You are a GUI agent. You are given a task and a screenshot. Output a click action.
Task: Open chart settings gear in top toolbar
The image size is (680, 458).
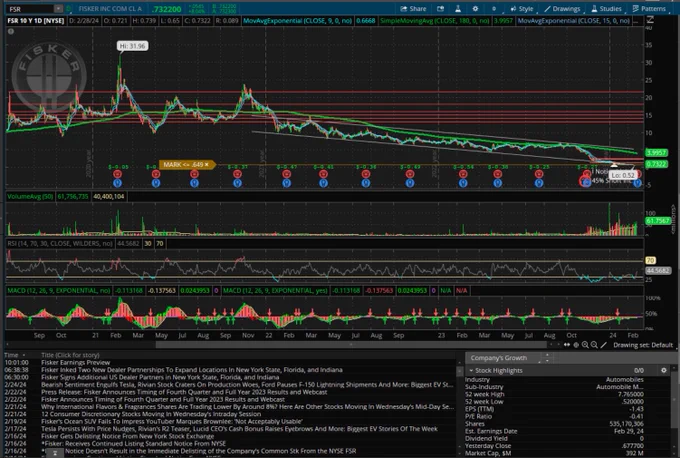pyautogui.click(x=475, y=9)
